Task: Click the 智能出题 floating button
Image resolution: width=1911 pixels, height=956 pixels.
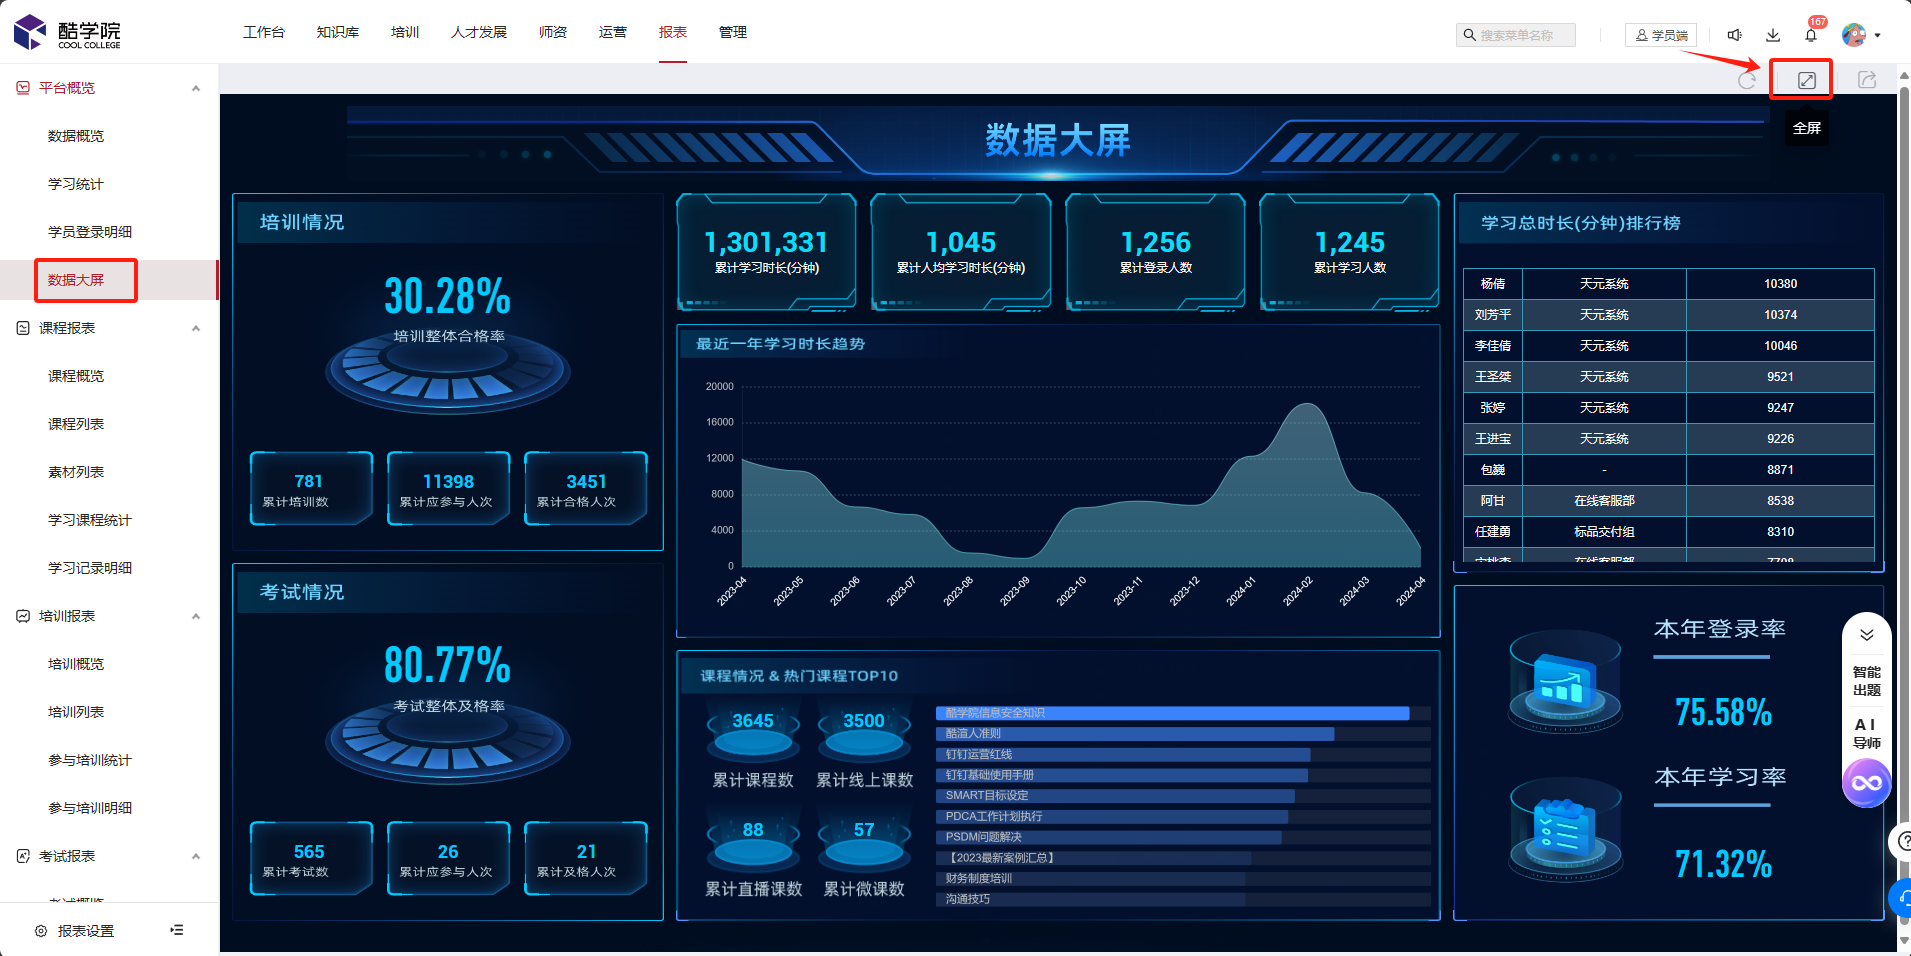Action: click(x=1866, y=681)
